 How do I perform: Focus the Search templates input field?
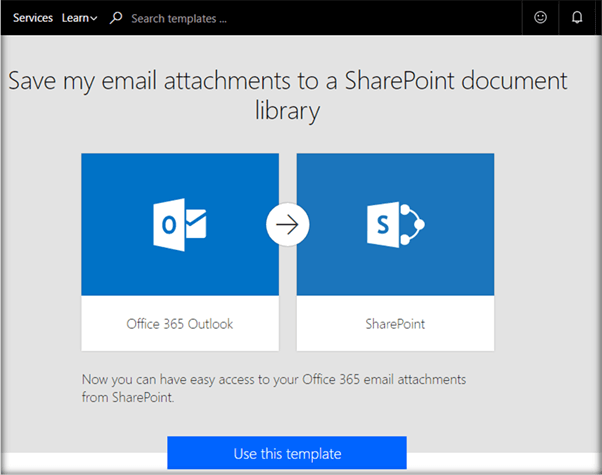(200, 18)
